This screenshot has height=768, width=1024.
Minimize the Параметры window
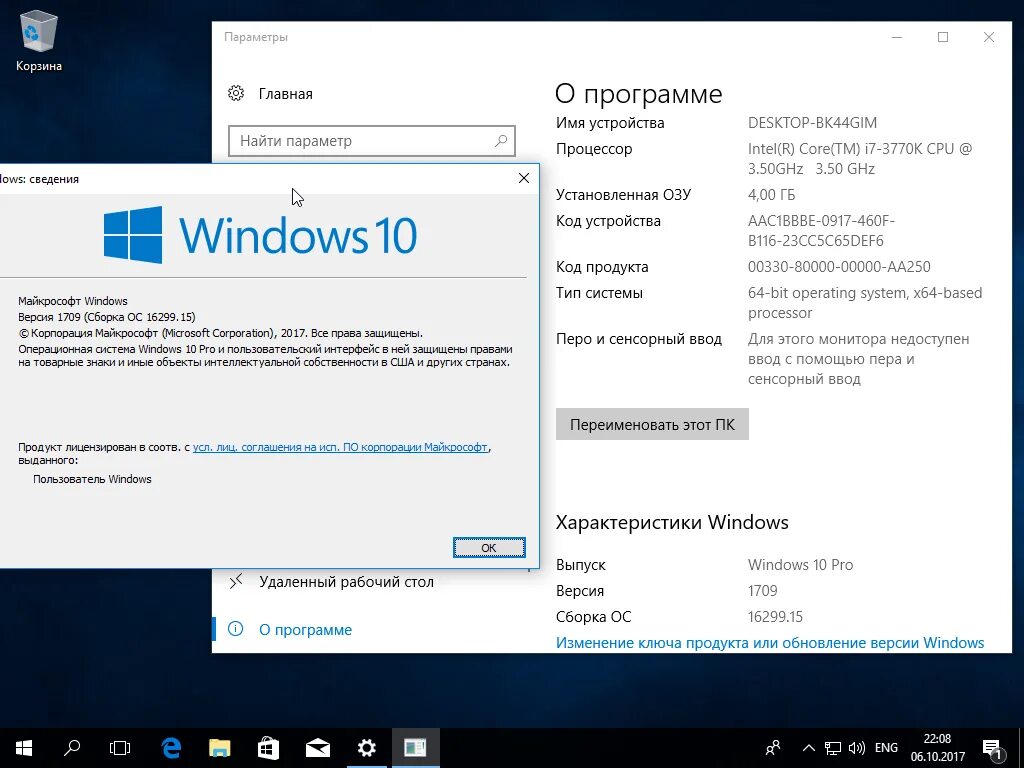[897, 37]
